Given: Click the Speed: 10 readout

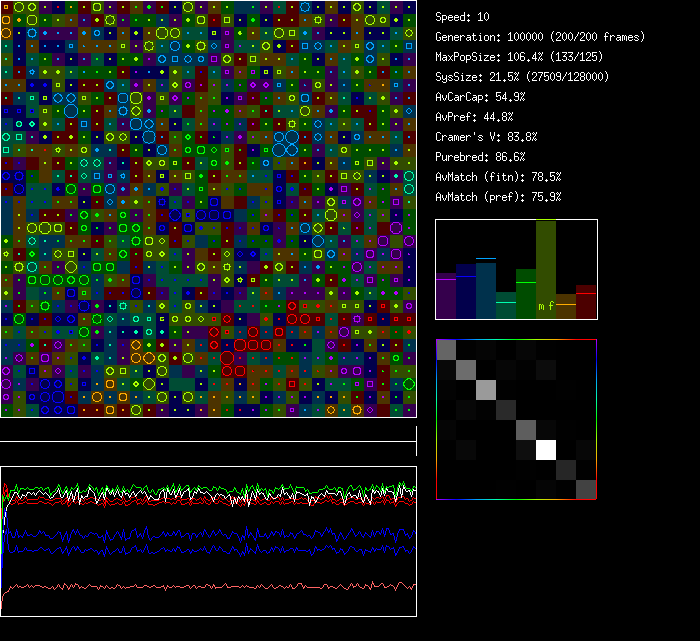Looking at the screenshot, I should [462, 17].
